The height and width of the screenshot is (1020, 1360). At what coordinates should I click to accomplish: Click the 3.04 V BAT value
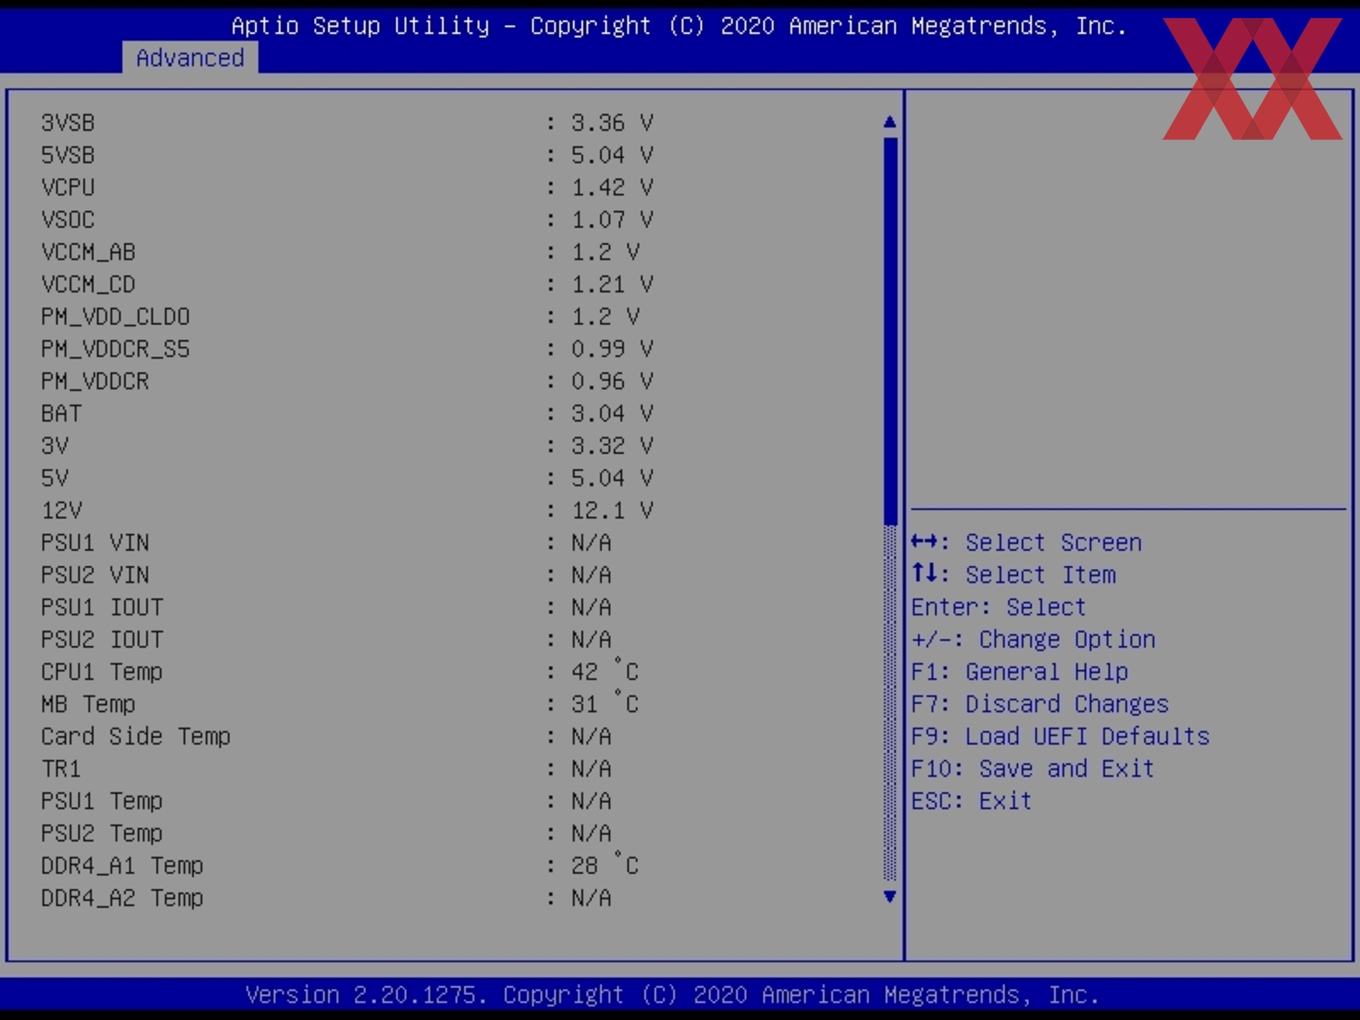tap(612, 413)
